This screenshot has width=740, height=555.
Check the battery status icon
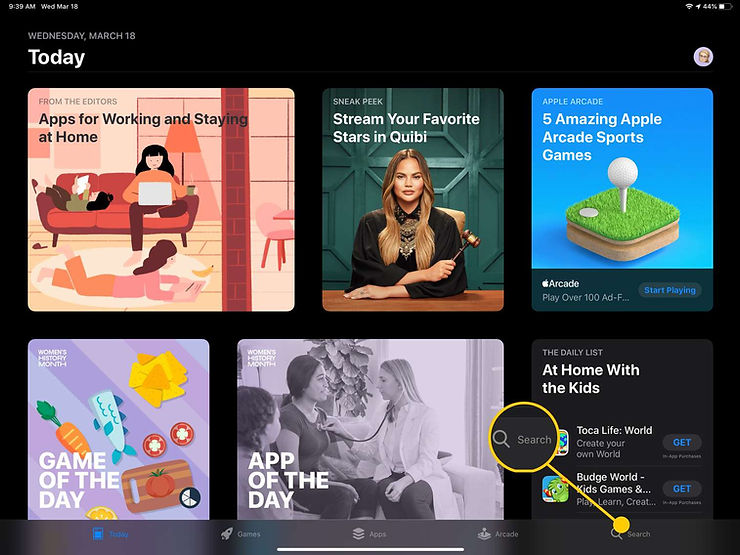pos(725,7)
